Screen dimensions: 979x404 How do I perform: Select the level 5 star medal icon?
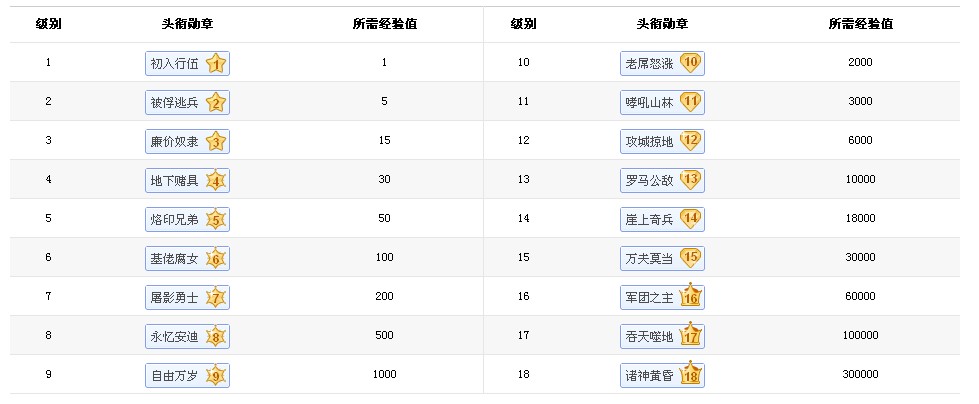[x=216, y=219]
